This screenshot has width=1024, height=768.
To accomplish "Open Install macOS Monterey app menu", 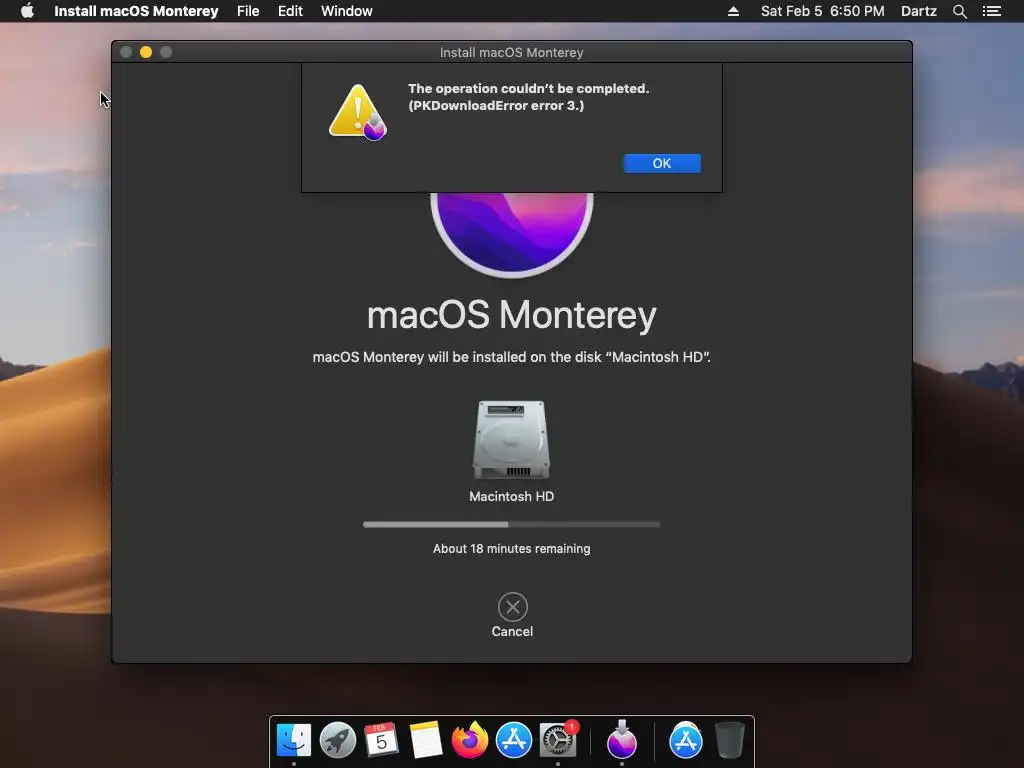I will point(136,11).
